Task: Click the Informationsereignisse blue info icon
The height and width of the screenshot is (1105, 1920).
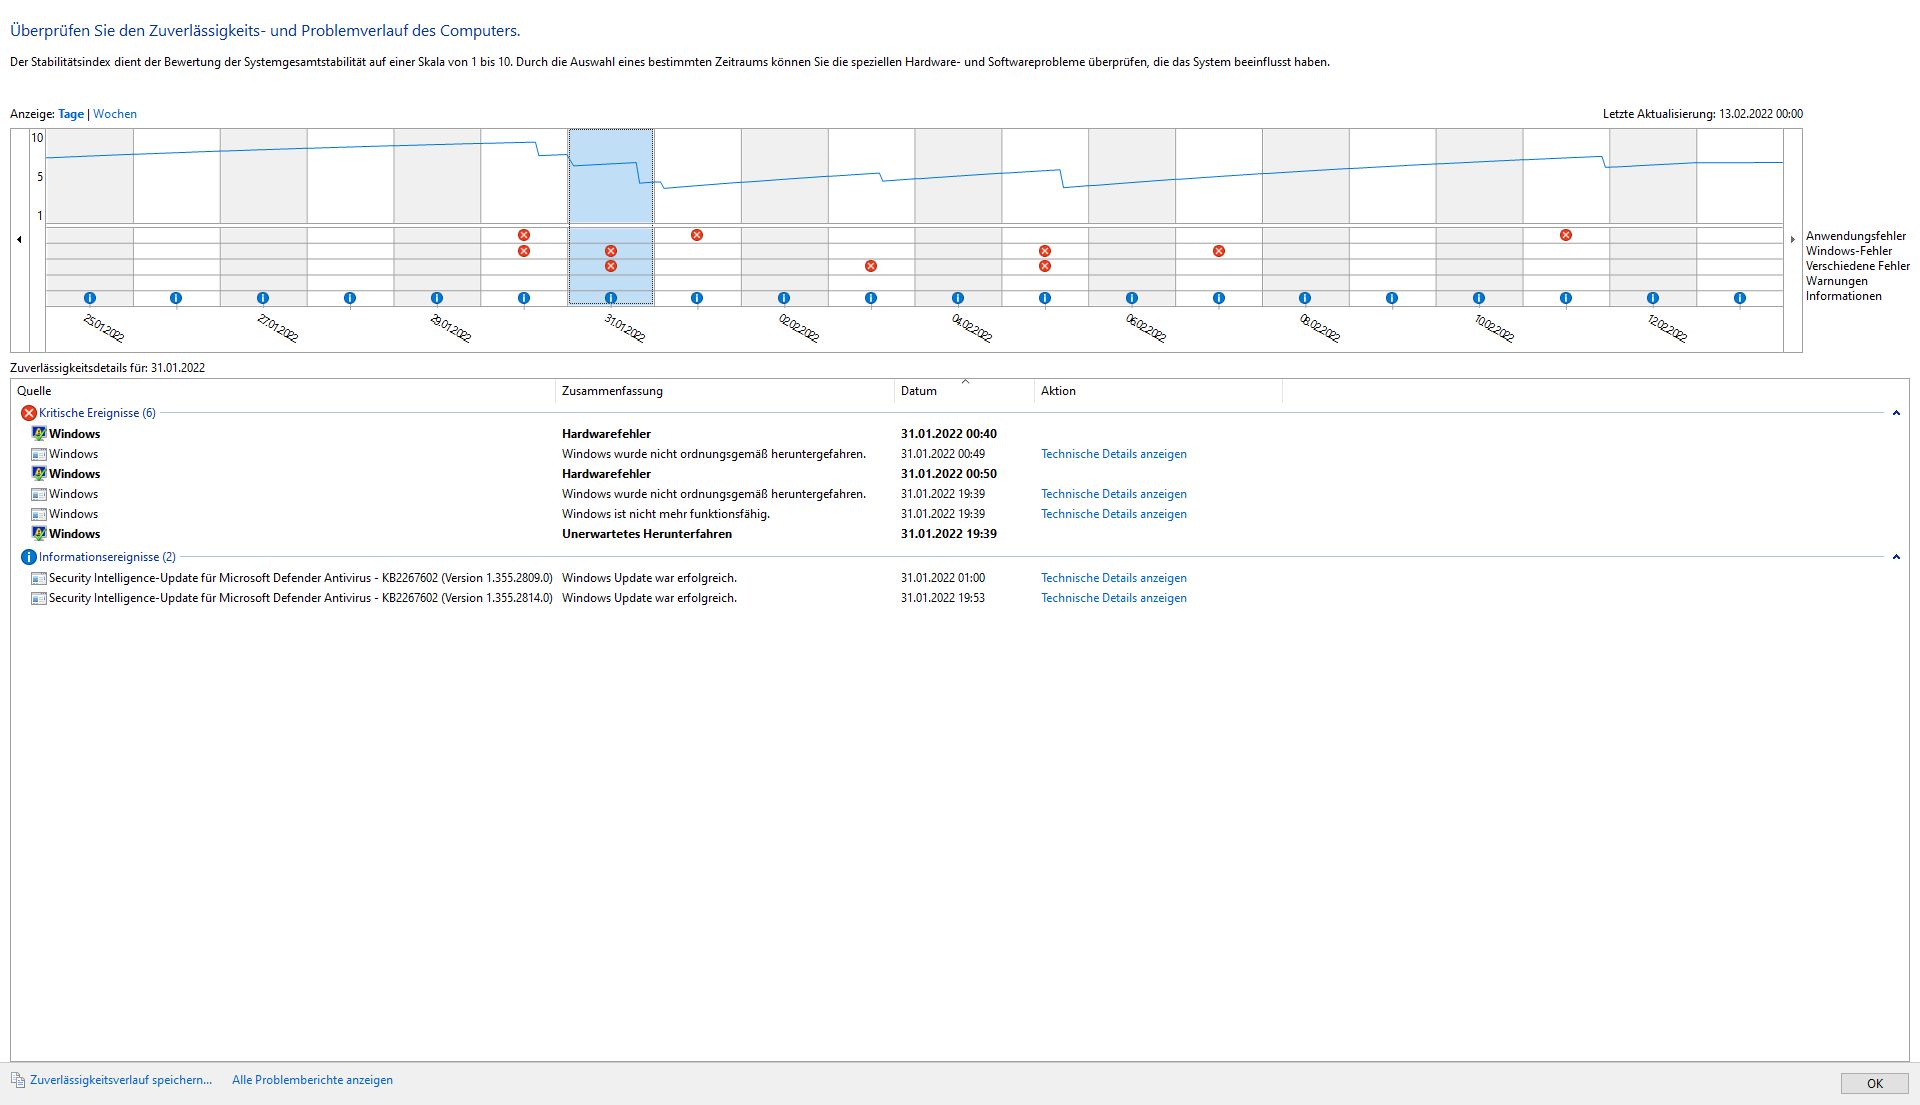Action: pyautogui.click(x=29, y=557)
